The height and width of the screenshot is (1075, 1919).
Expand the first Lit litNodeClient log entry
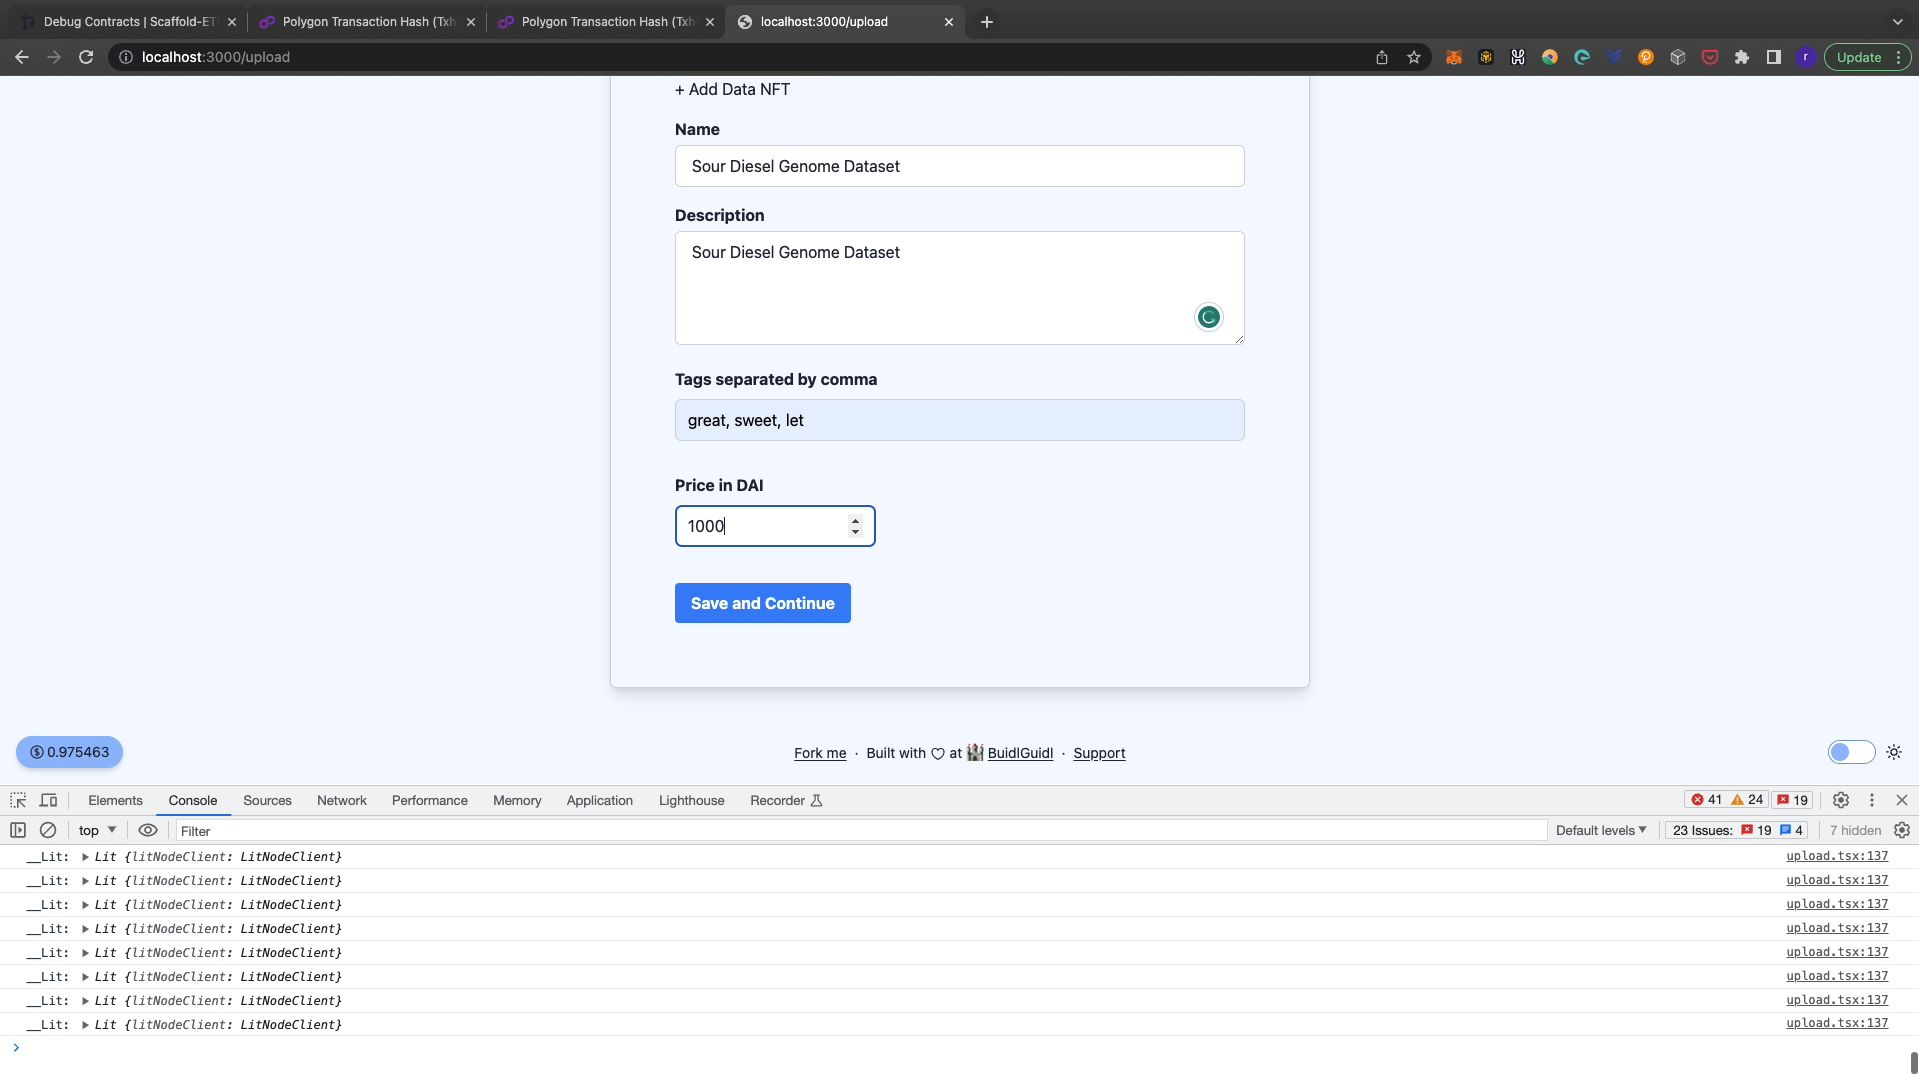pos(85,857)
